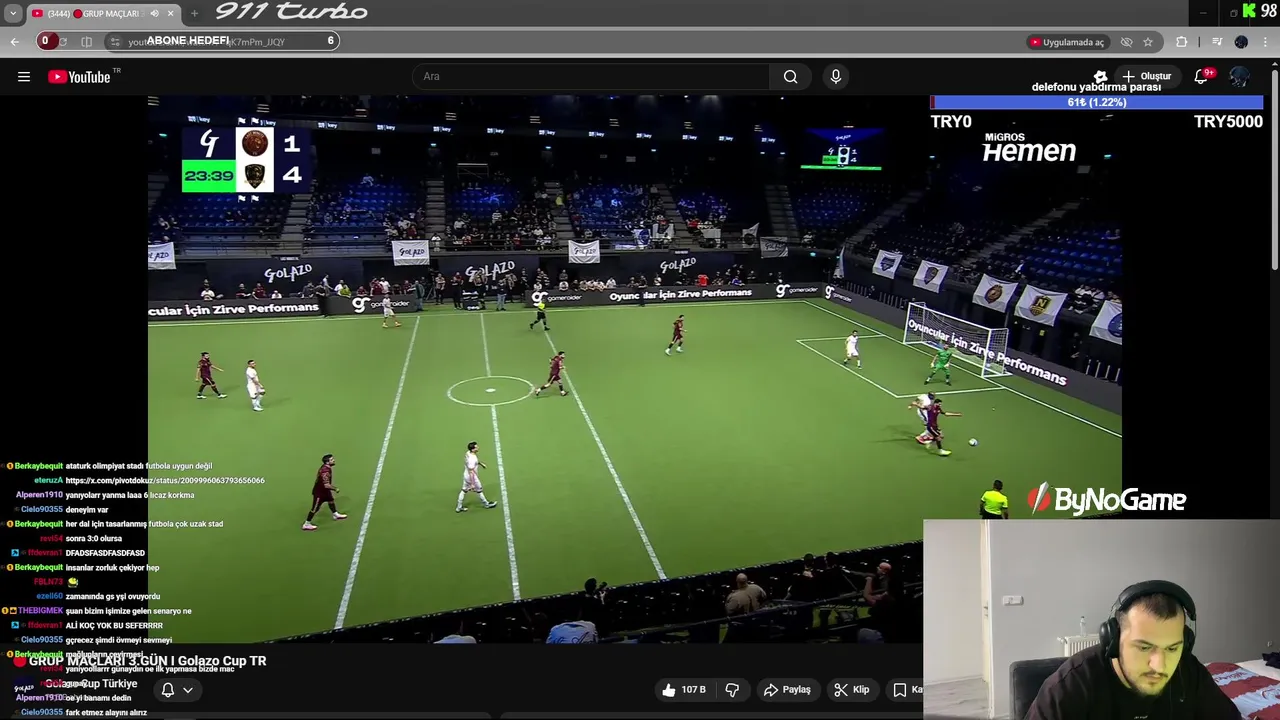Mute the tab via speaker icon
This screenshot has height=720, width=1280.
154,13
